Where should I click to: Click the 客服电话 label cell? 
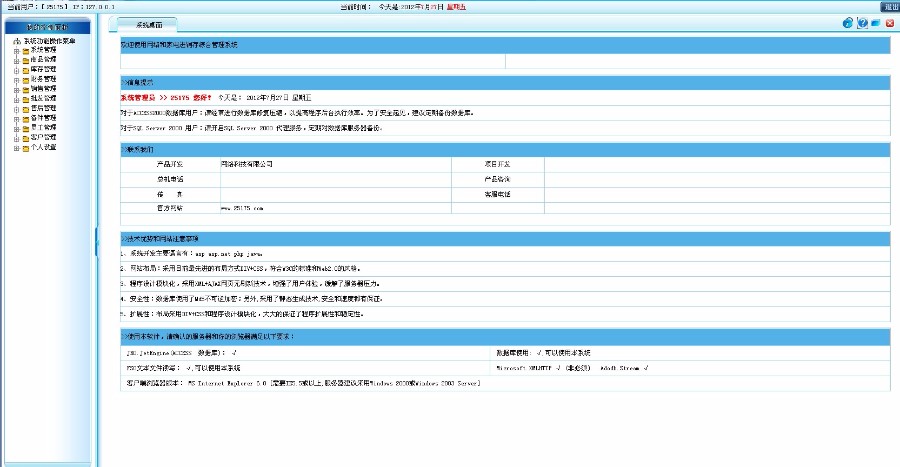point(497,194)
